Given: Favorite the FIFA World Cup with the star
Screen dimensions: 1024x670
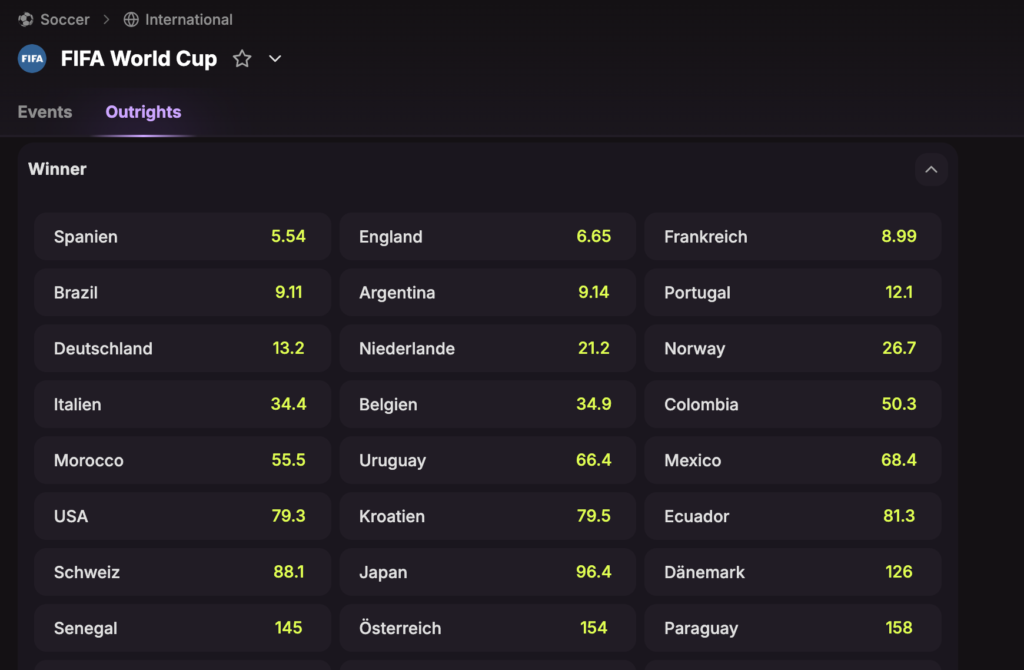Looking at the screenshot, I should tap(241, 59).
